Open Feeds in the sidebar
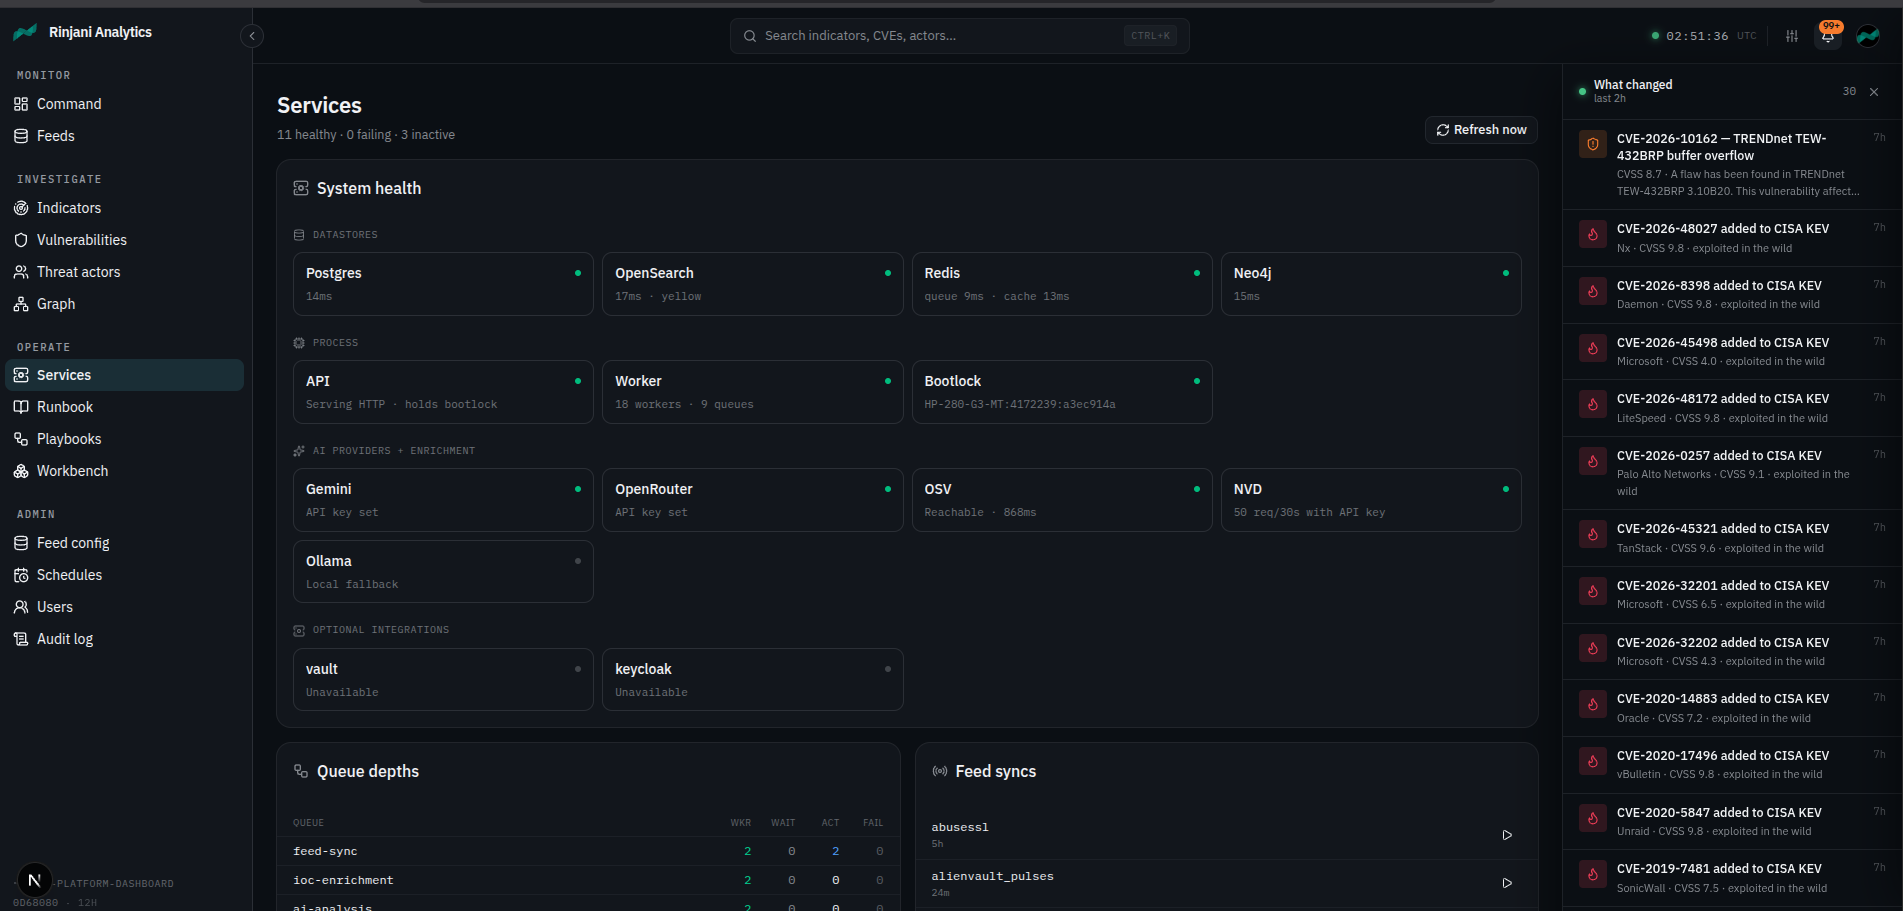 125,136
